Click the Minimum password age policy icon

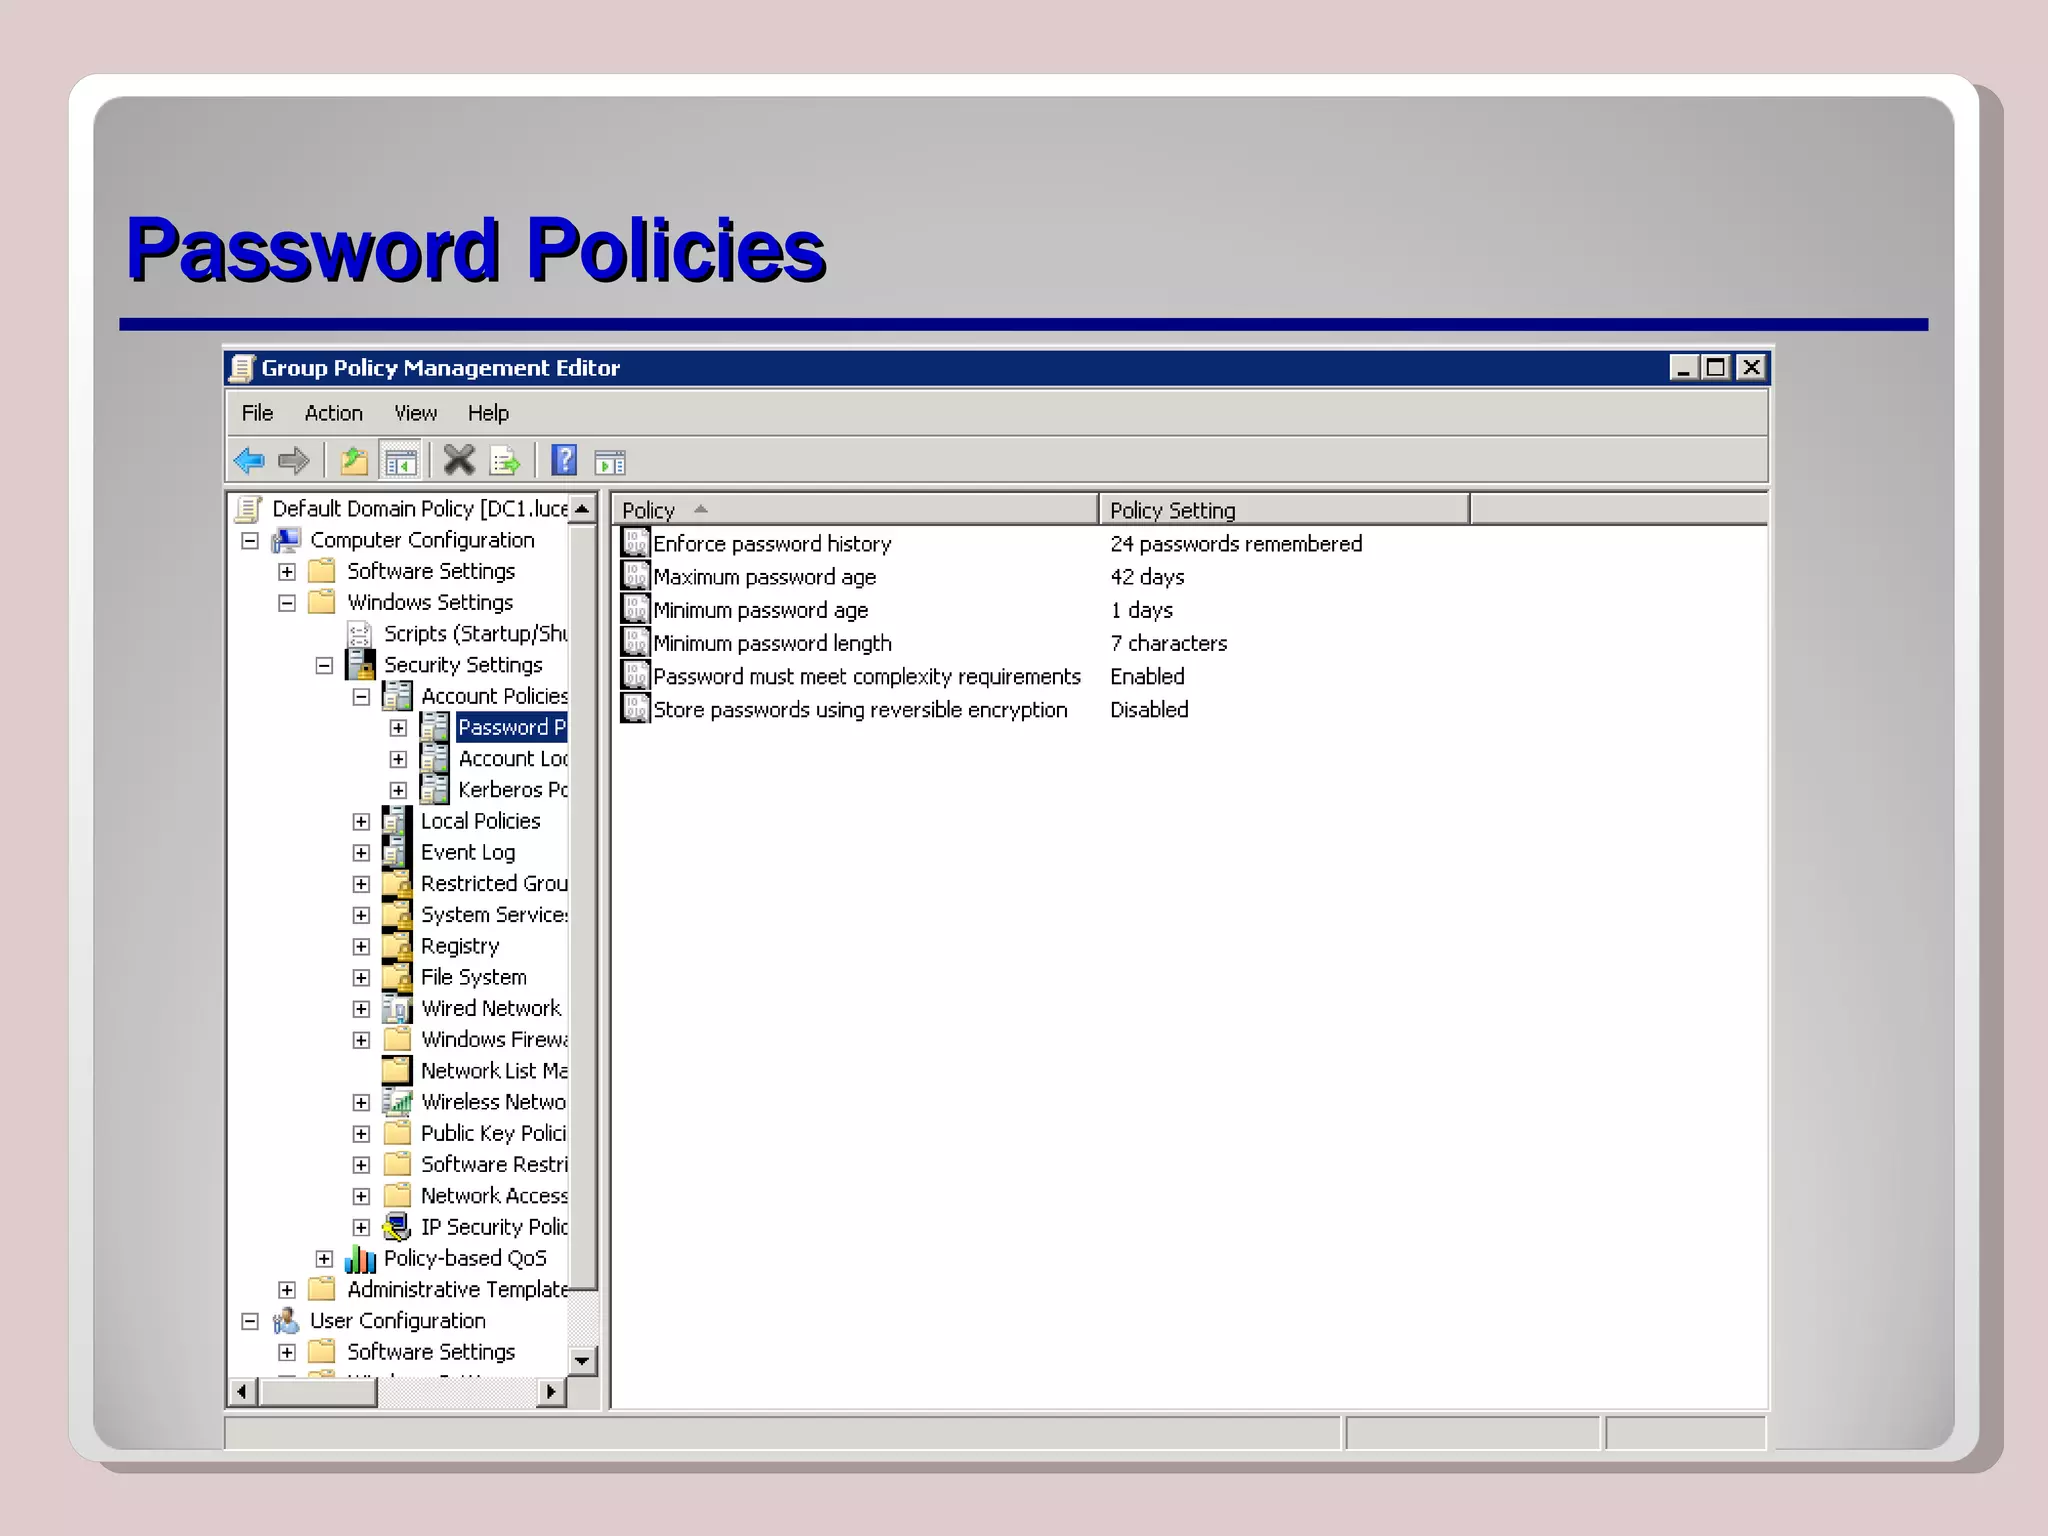pos(635,609)
